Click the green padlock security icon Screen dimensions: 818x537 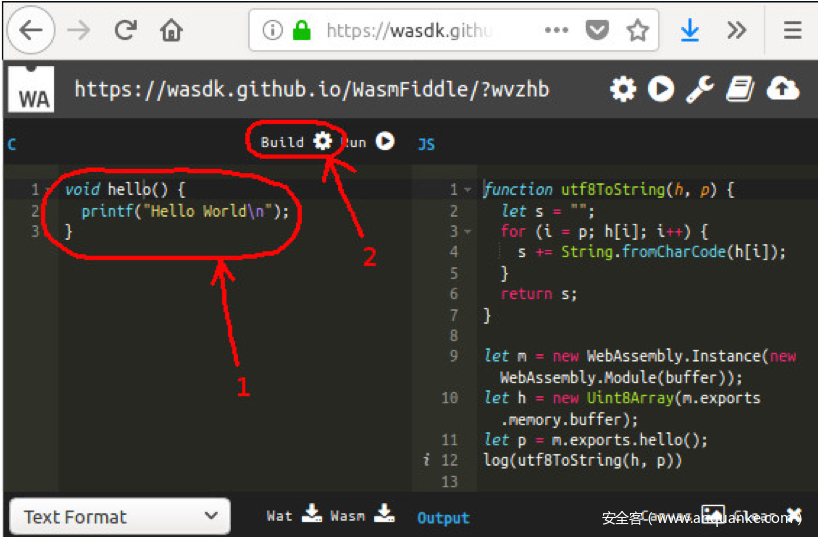pyautogui.click(x=302, y=30)
